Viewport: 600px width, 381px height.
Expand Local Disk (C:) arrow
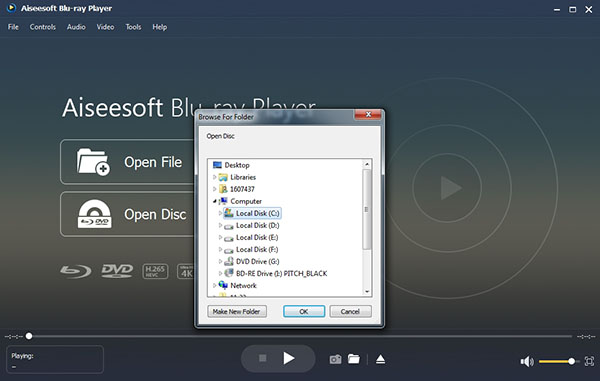click(220, 213)
